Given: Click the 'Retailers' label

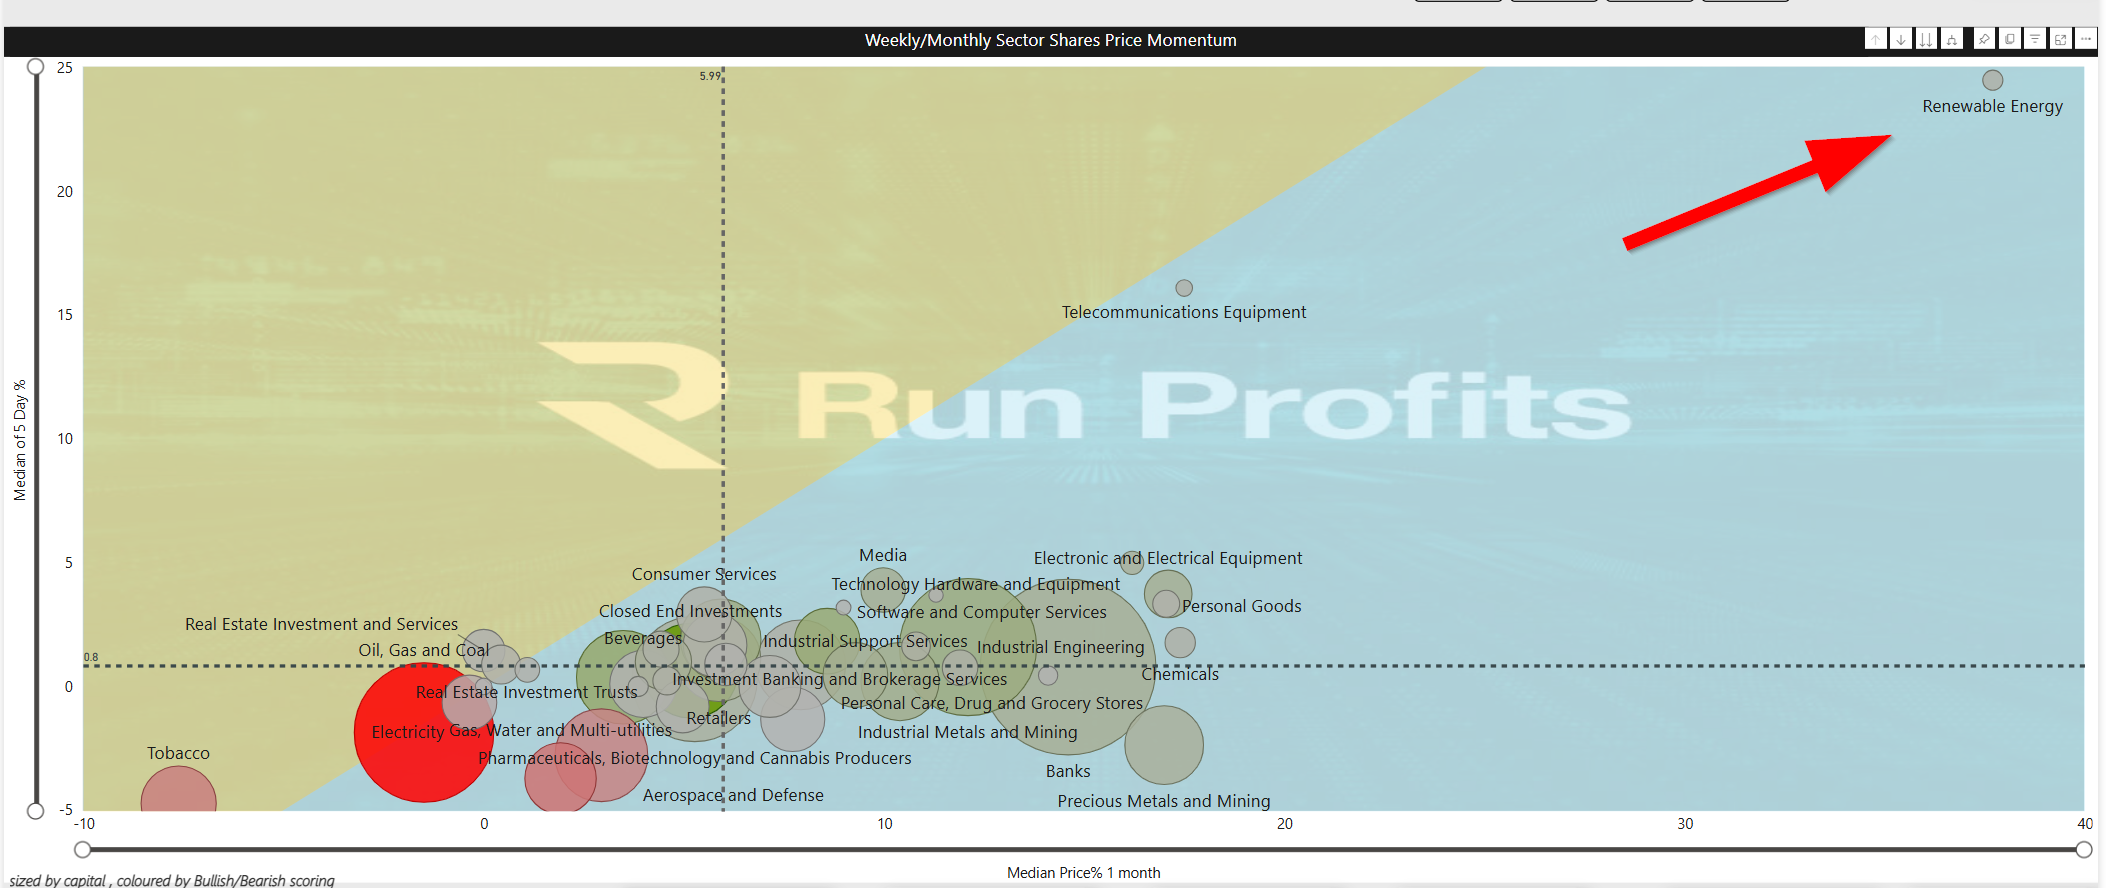Looking at the screenshot, I should pos(719,718).
